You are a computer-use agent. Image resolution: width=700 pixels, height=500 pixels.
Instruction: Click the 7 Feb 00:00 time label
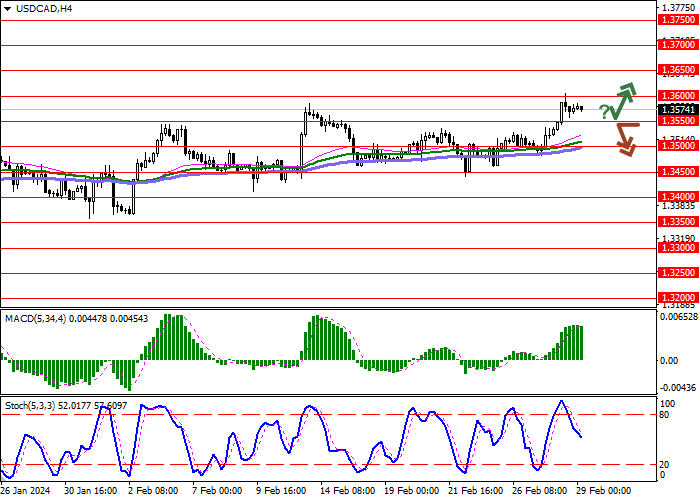pyautogui.click(x=217, y=491)
